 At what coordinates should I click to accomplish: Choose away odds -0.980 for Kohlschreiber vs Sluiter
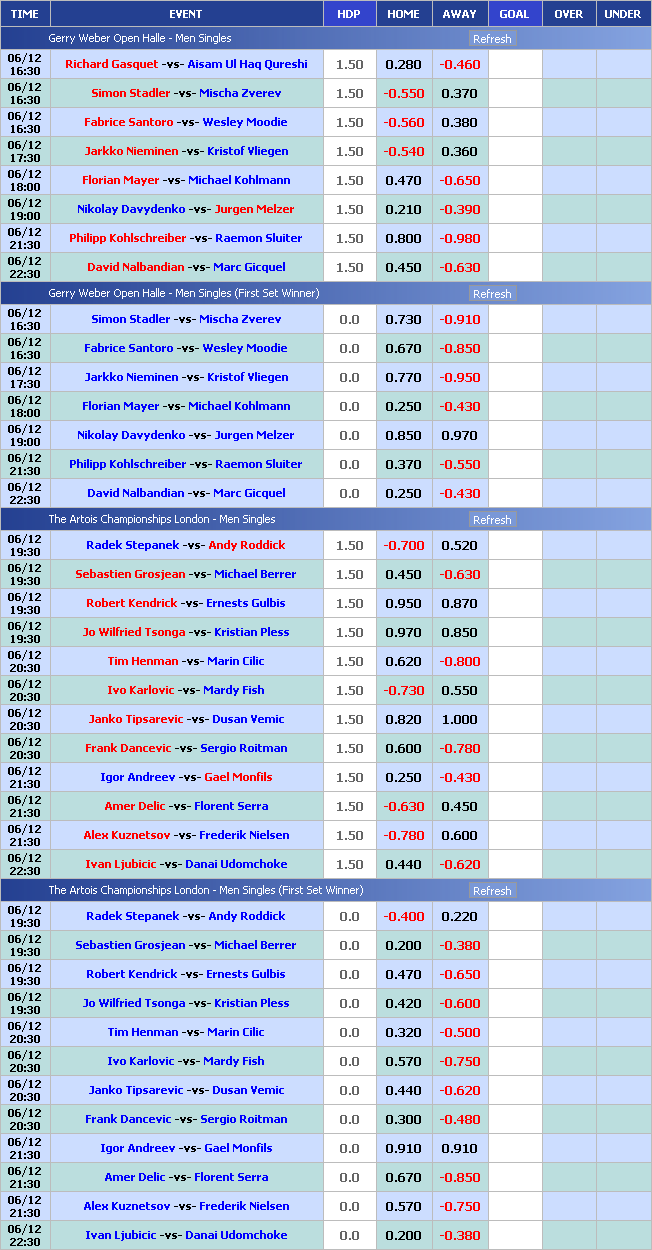click(x=459, y=239)
